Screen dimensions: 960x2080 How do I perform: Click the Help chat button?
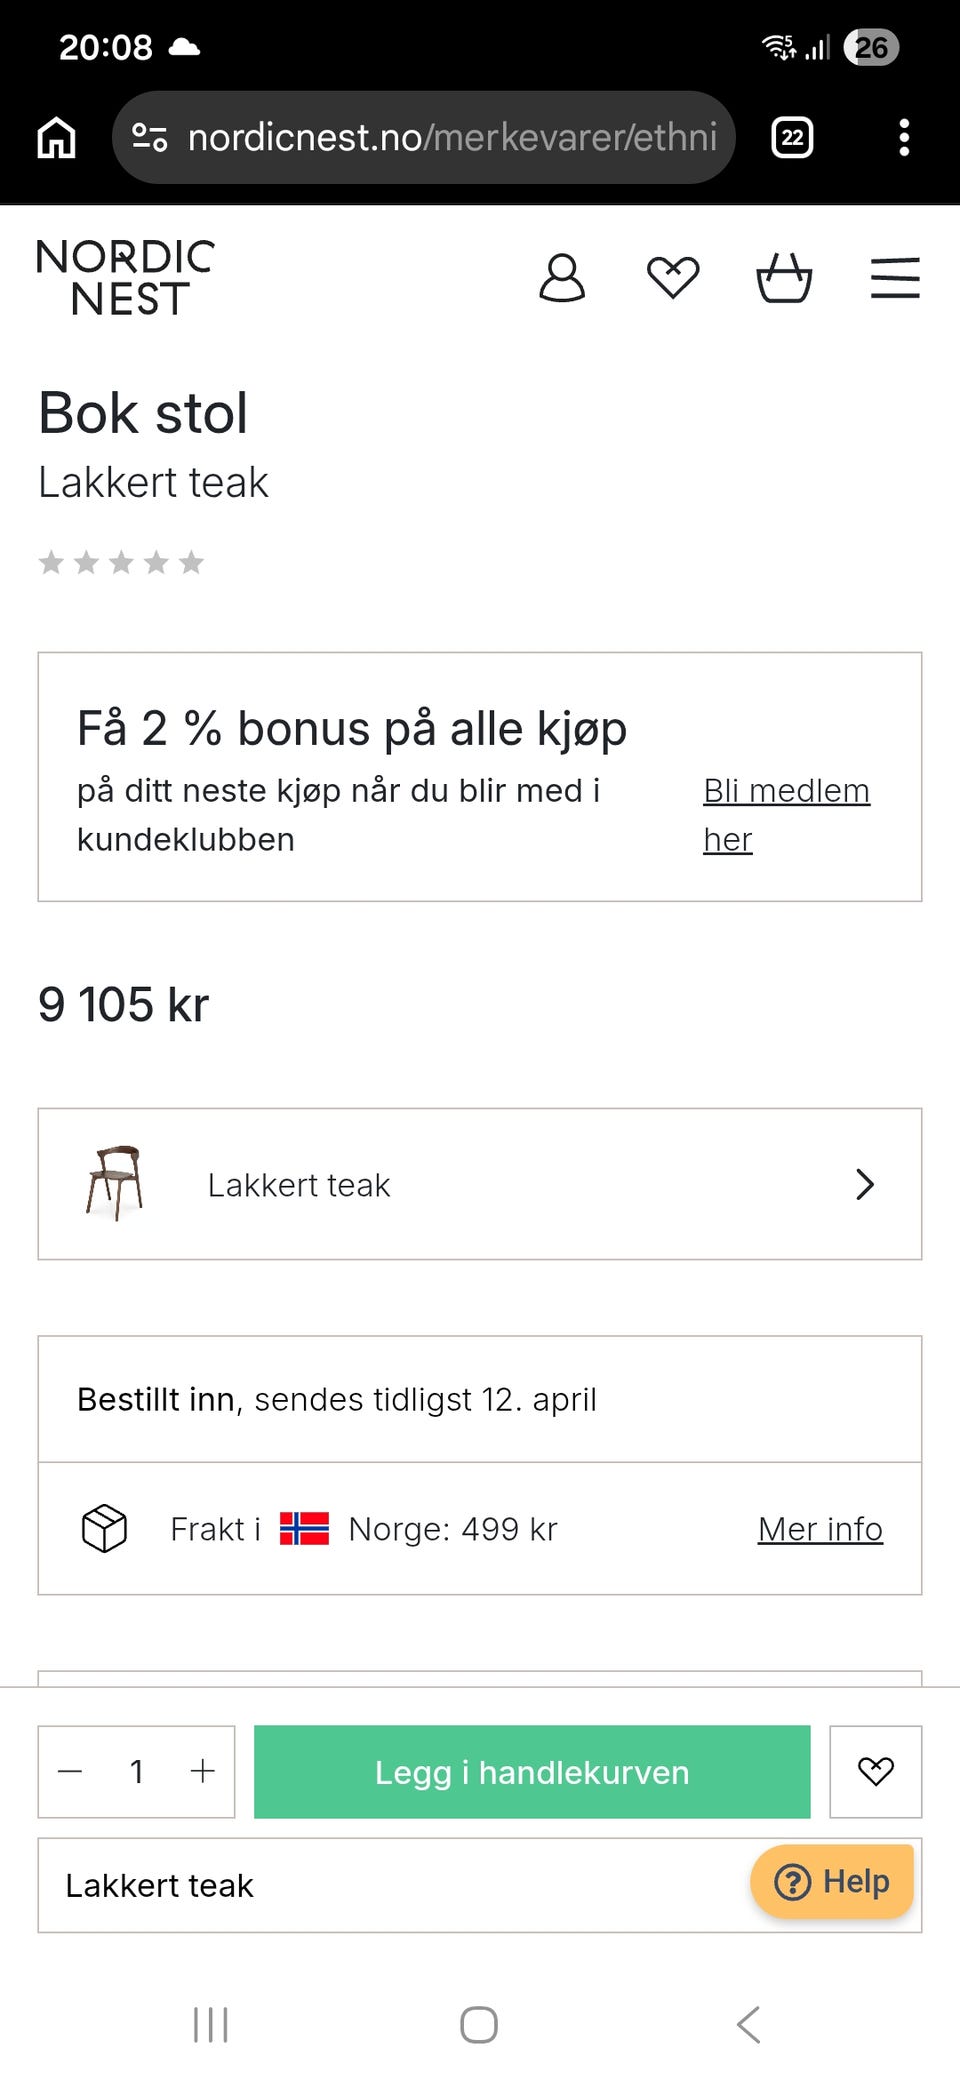point(832,1881)
